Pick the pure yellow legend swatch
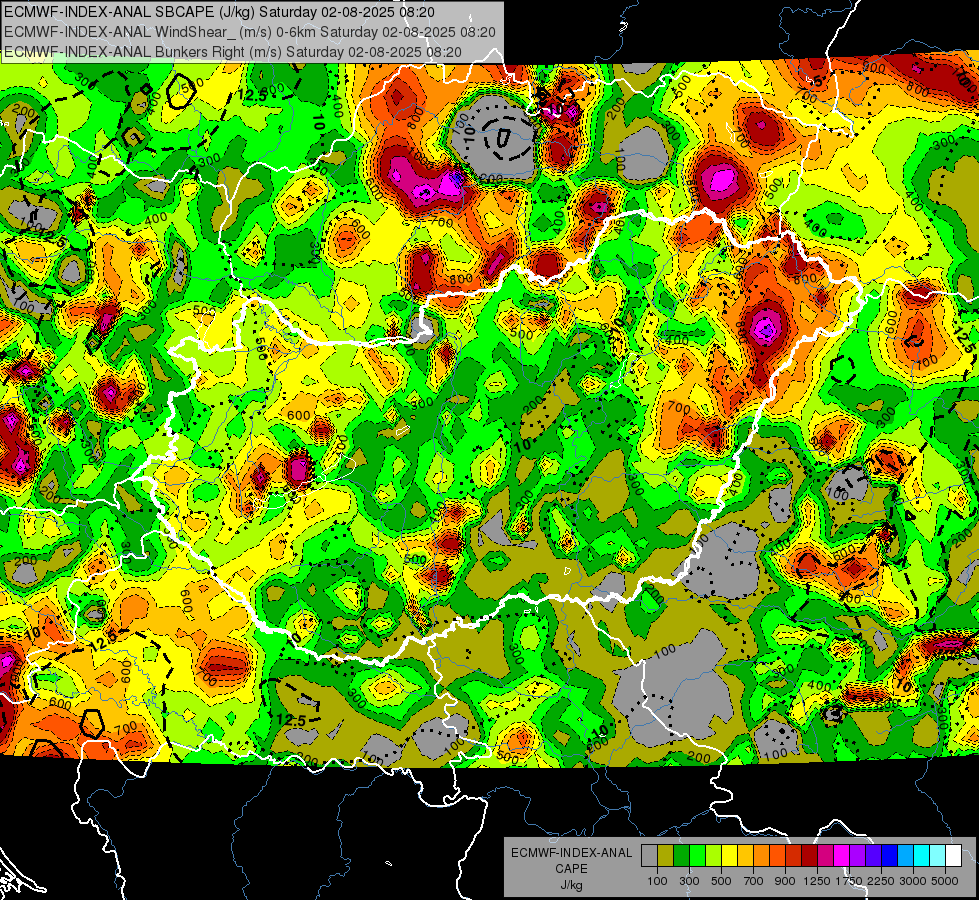The height and width of the screenshot is (900, 979). (x=729, y=856)
